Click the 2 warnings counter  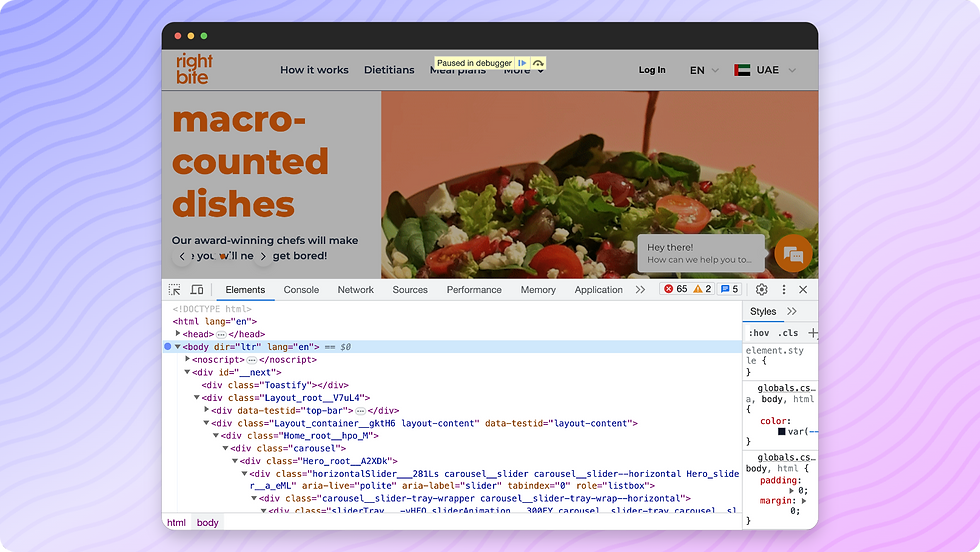702,289
